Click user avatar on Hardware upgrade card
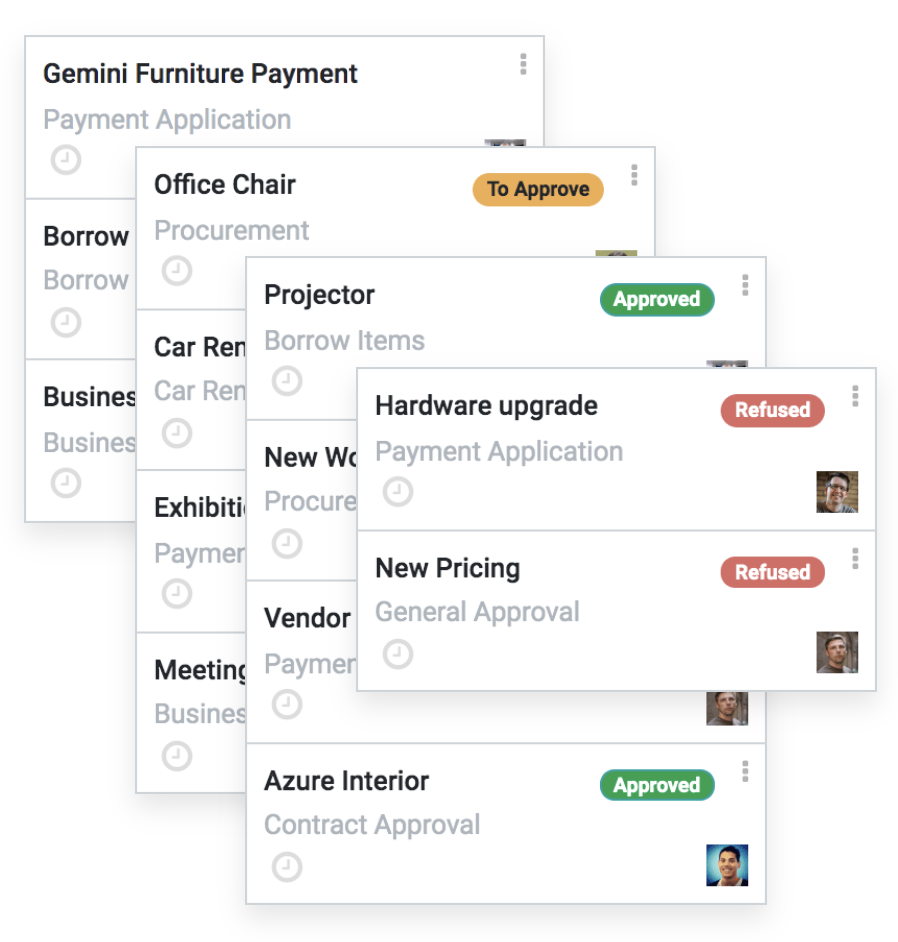Screen dimensions: 898x942 (x=837, y=492)
